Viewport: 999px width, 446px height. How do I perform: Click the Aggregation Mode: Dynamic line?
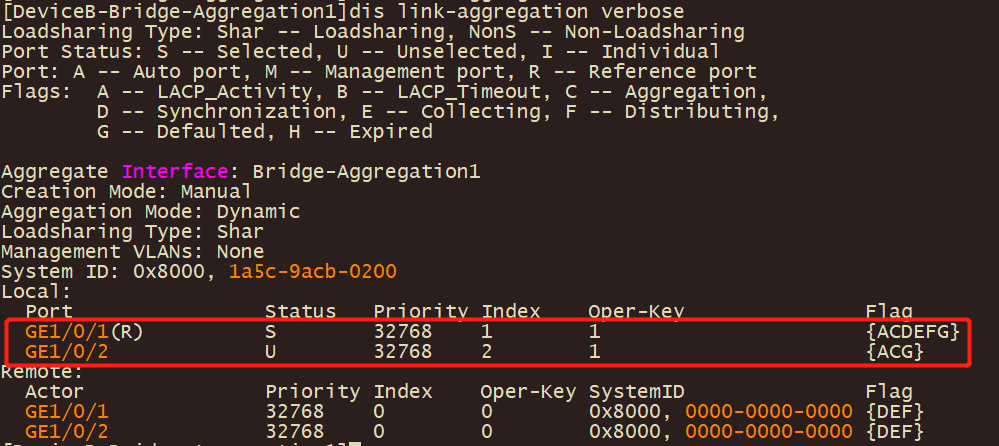[150, 211]
